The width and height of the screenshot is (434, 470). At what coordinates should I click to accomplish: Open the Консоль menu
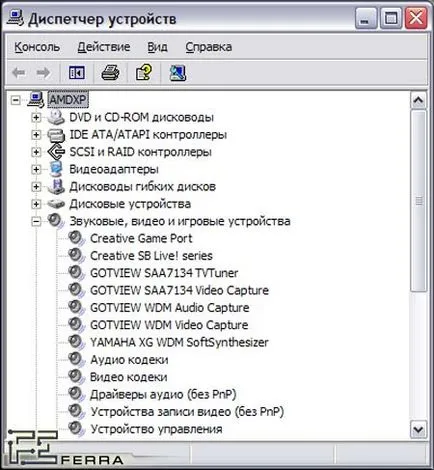37,47
